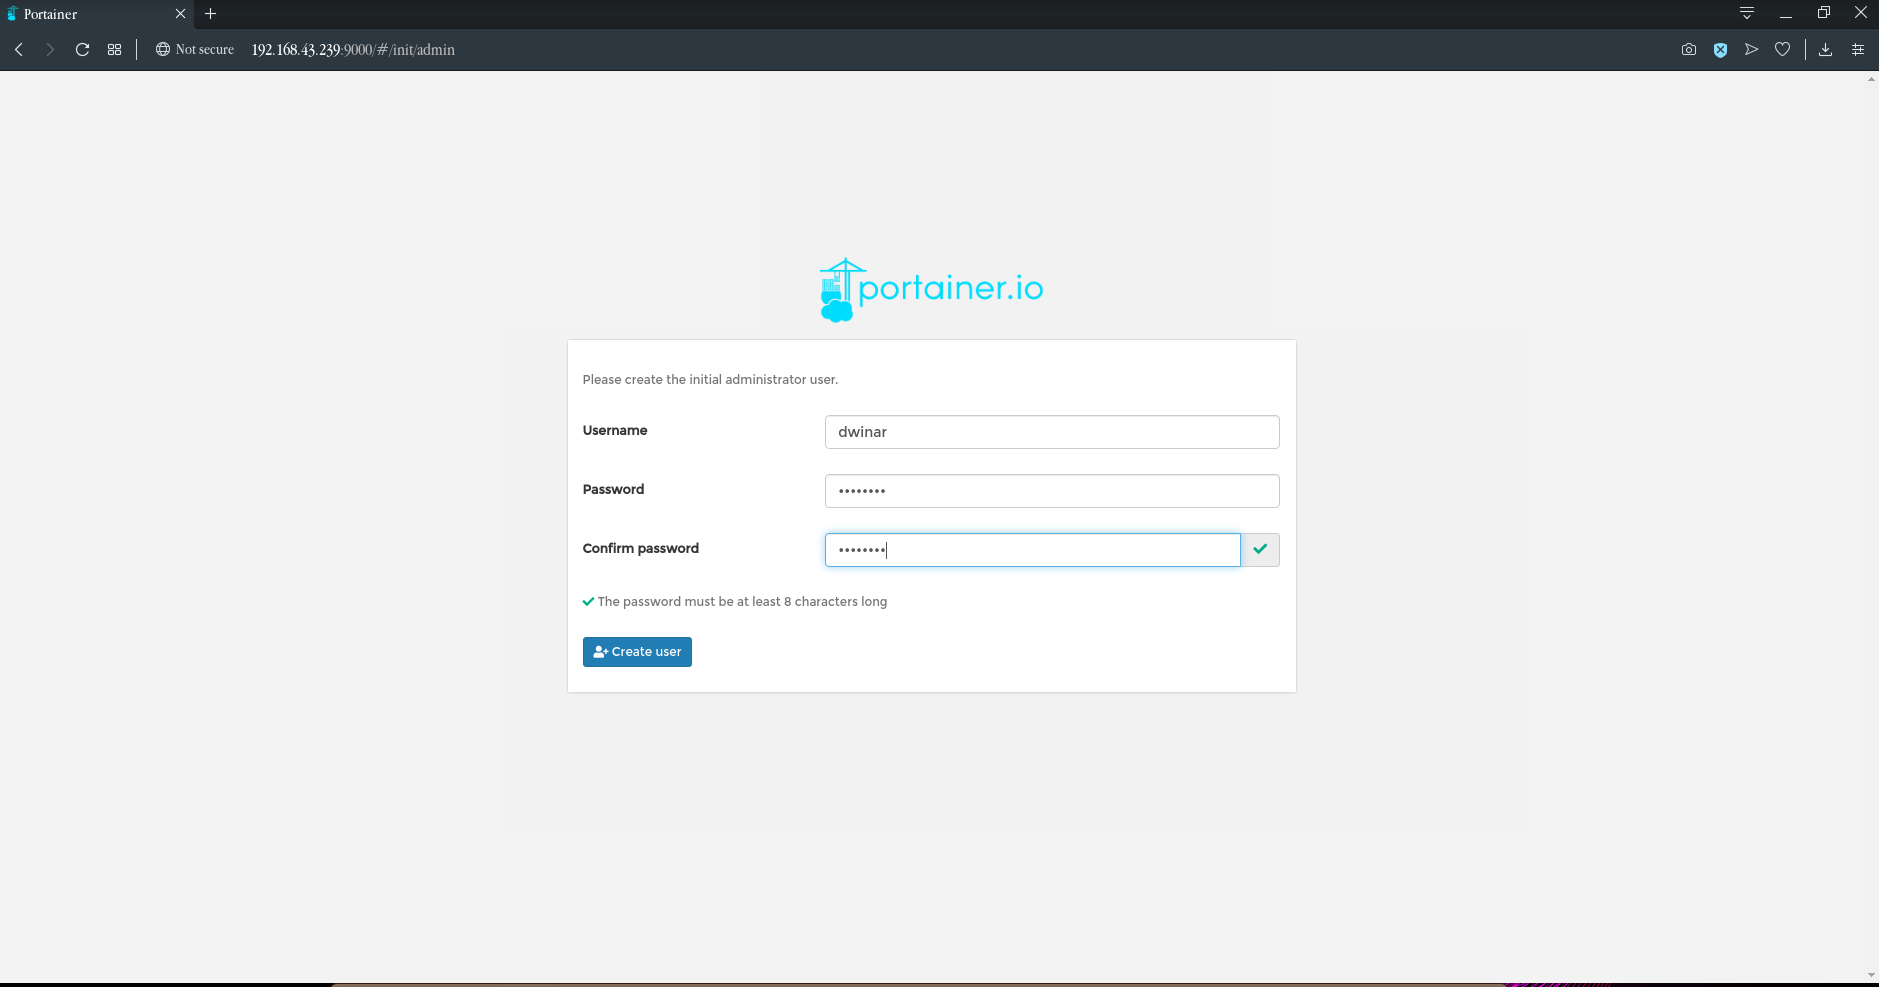Go forward to the next page
This screenshot has height=987, width=1879.
[50, 49]
